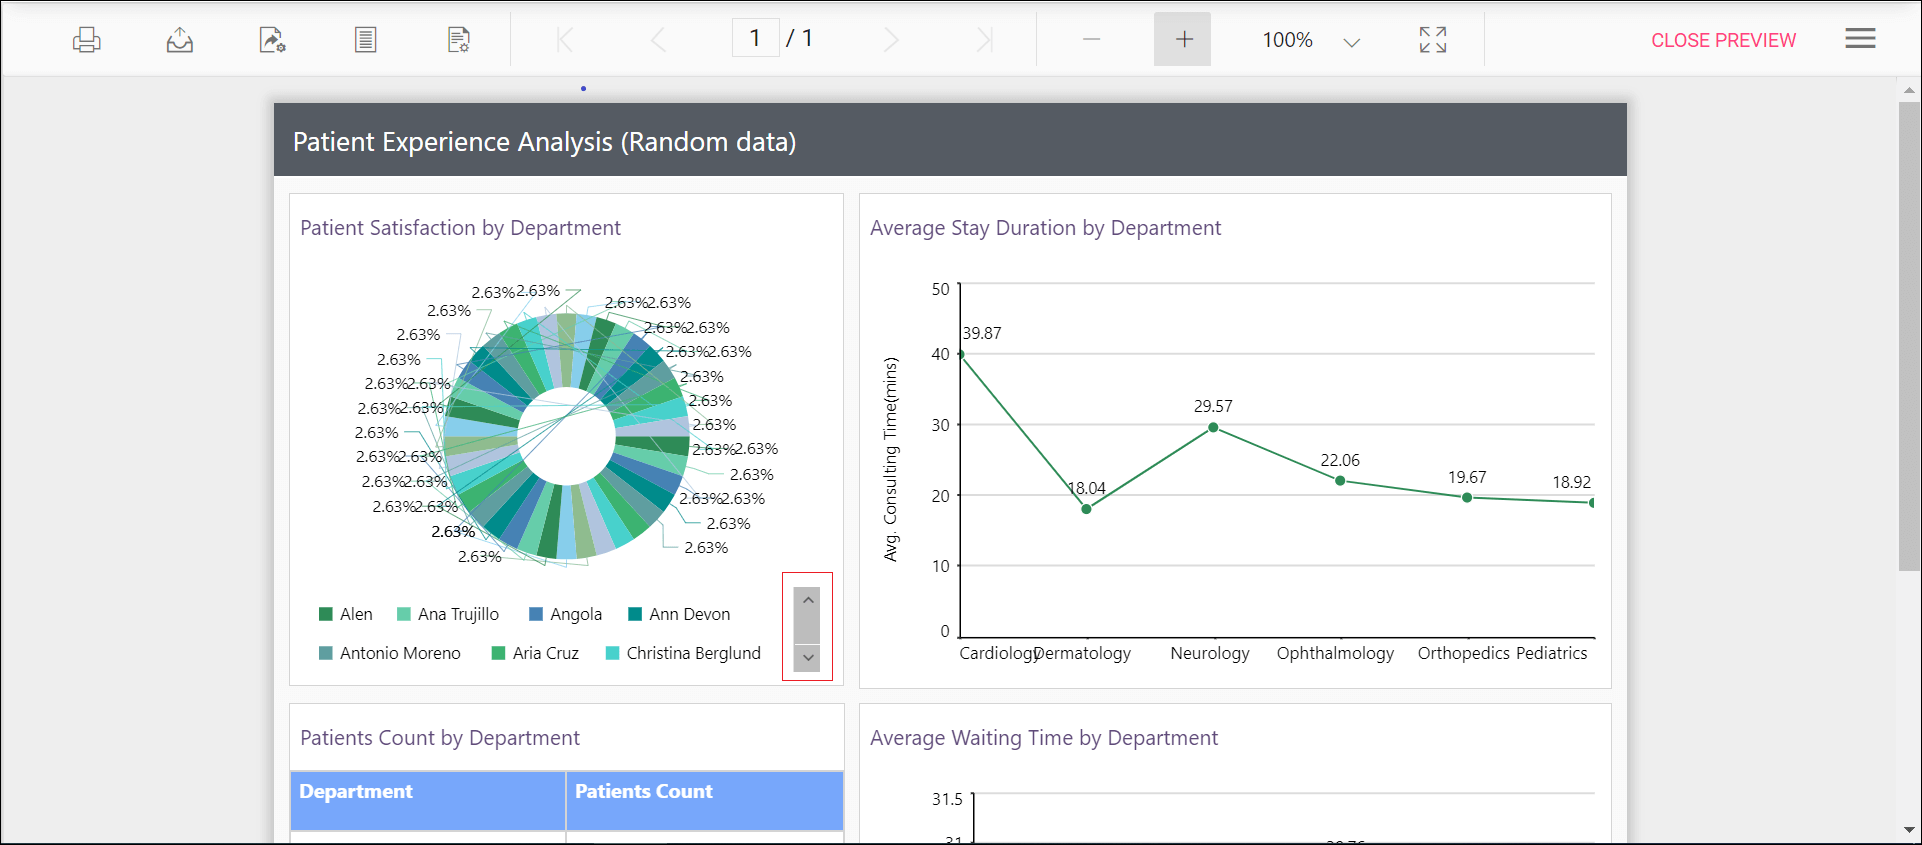Viewport: 1922px width, 845px height.
Task: Click the Orthopedics data point 19.67
Action: click(x=1467, y=497)
